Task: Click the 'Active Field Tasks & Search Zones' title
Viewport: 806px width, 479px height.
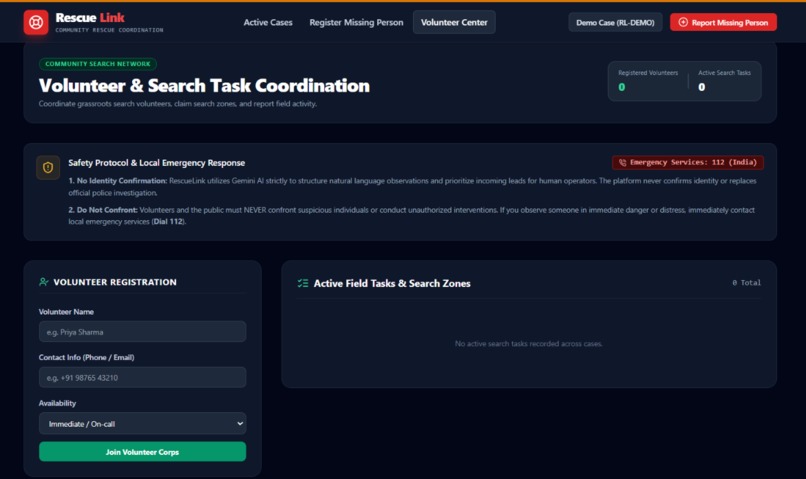Action: [x=392, y=283]
